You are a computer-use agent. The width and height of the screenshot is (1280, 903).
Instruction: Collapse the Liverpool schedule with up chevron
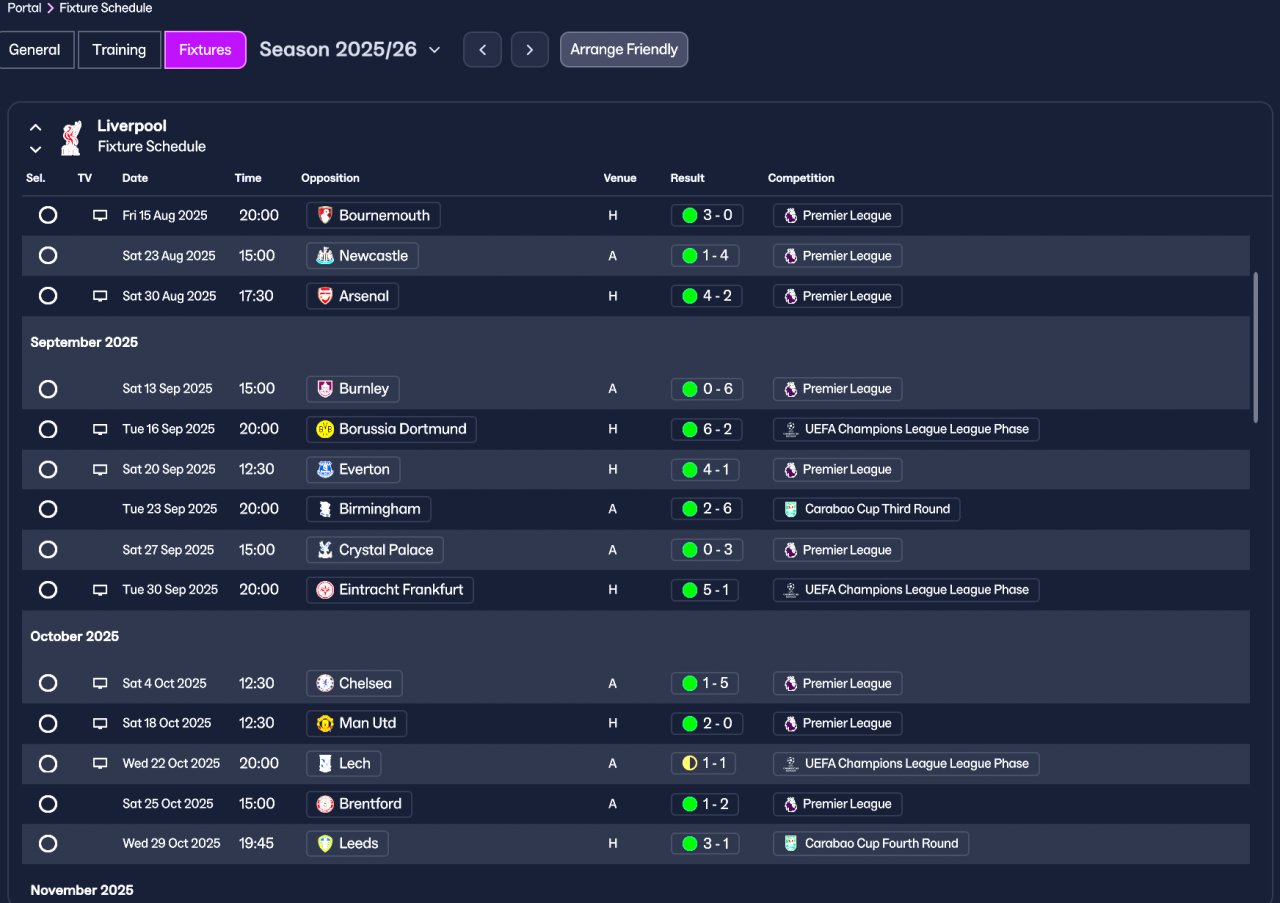36,127
